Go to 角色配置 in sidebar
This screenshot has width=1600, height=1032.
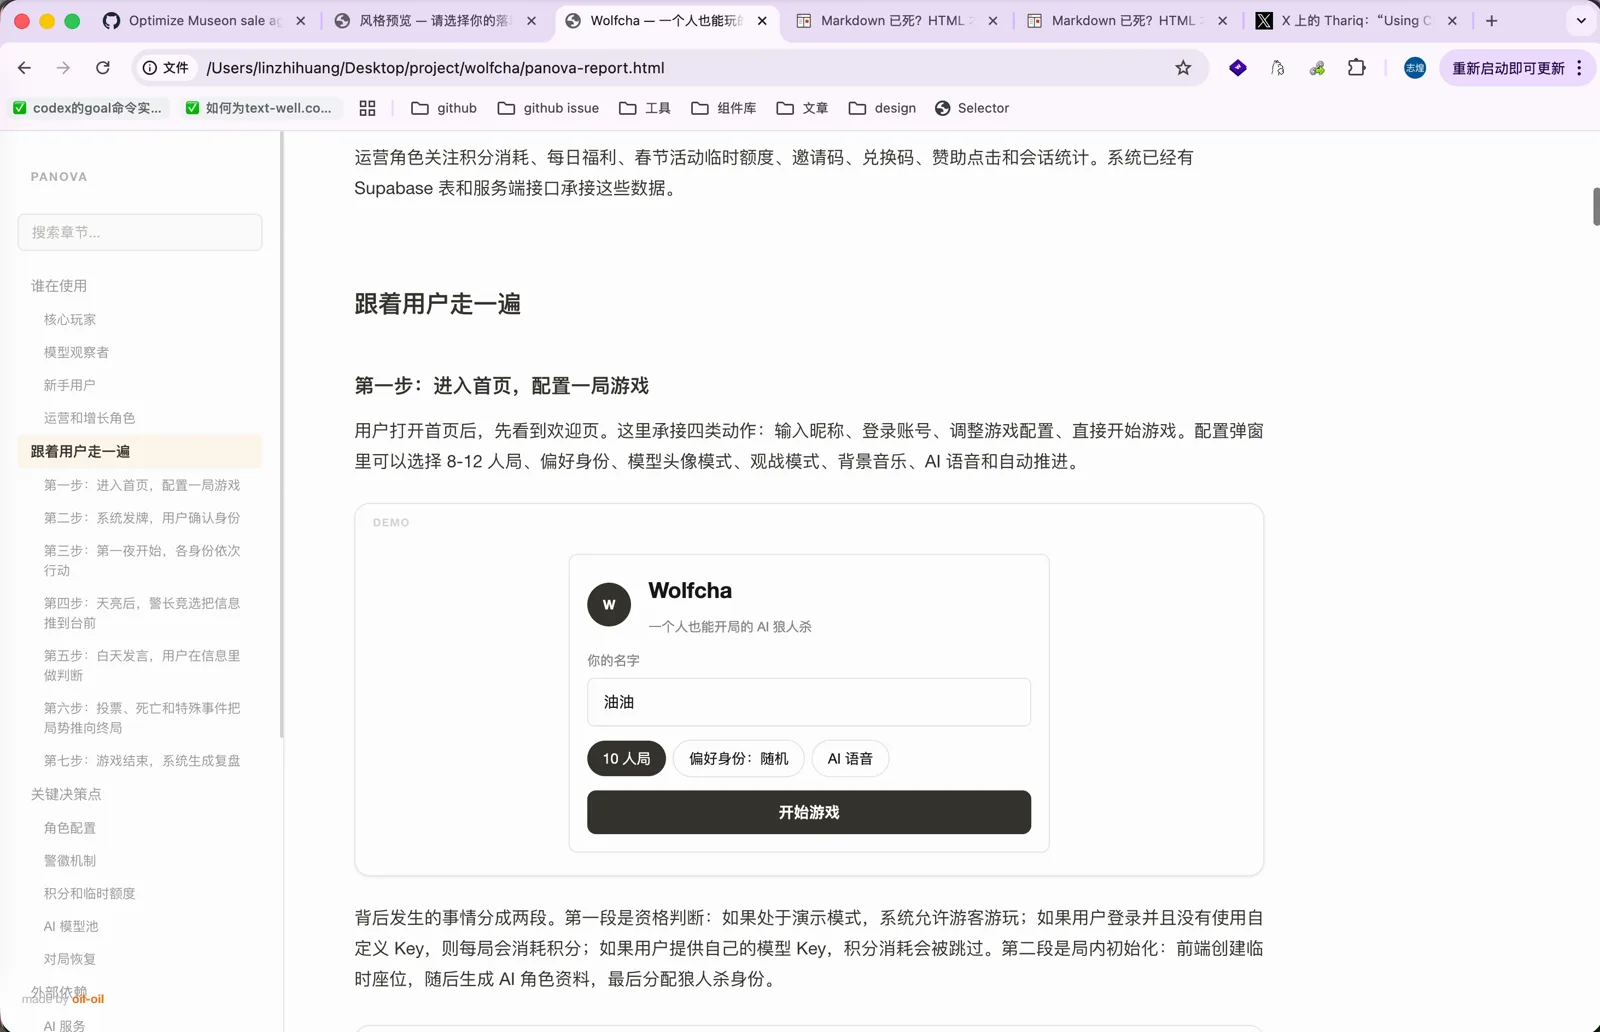tap(70, 828)
